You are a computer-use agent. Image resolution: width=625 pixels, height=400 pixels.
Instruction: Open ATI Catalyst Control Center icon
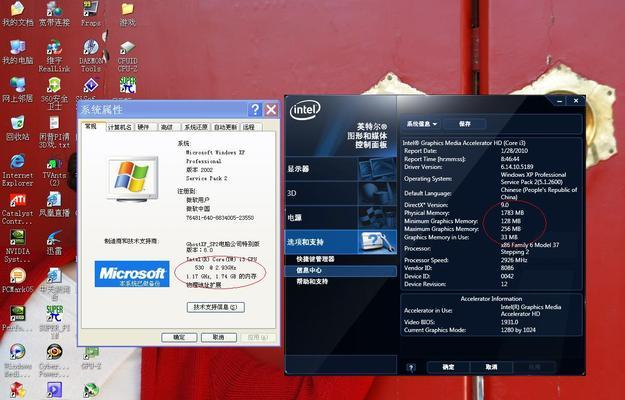point(18,209)
